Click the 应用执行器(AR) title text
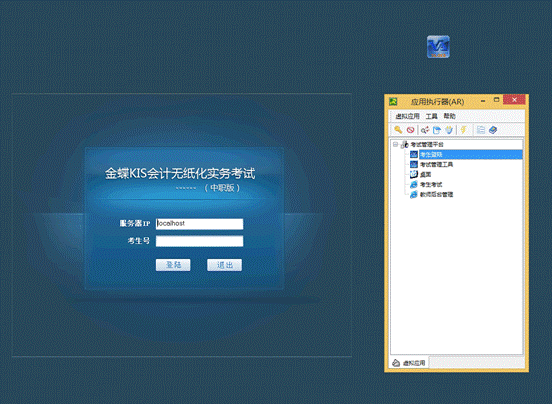The width and height of the screenshot is (552, 404). pyautogui.click(x=437, y=102)
